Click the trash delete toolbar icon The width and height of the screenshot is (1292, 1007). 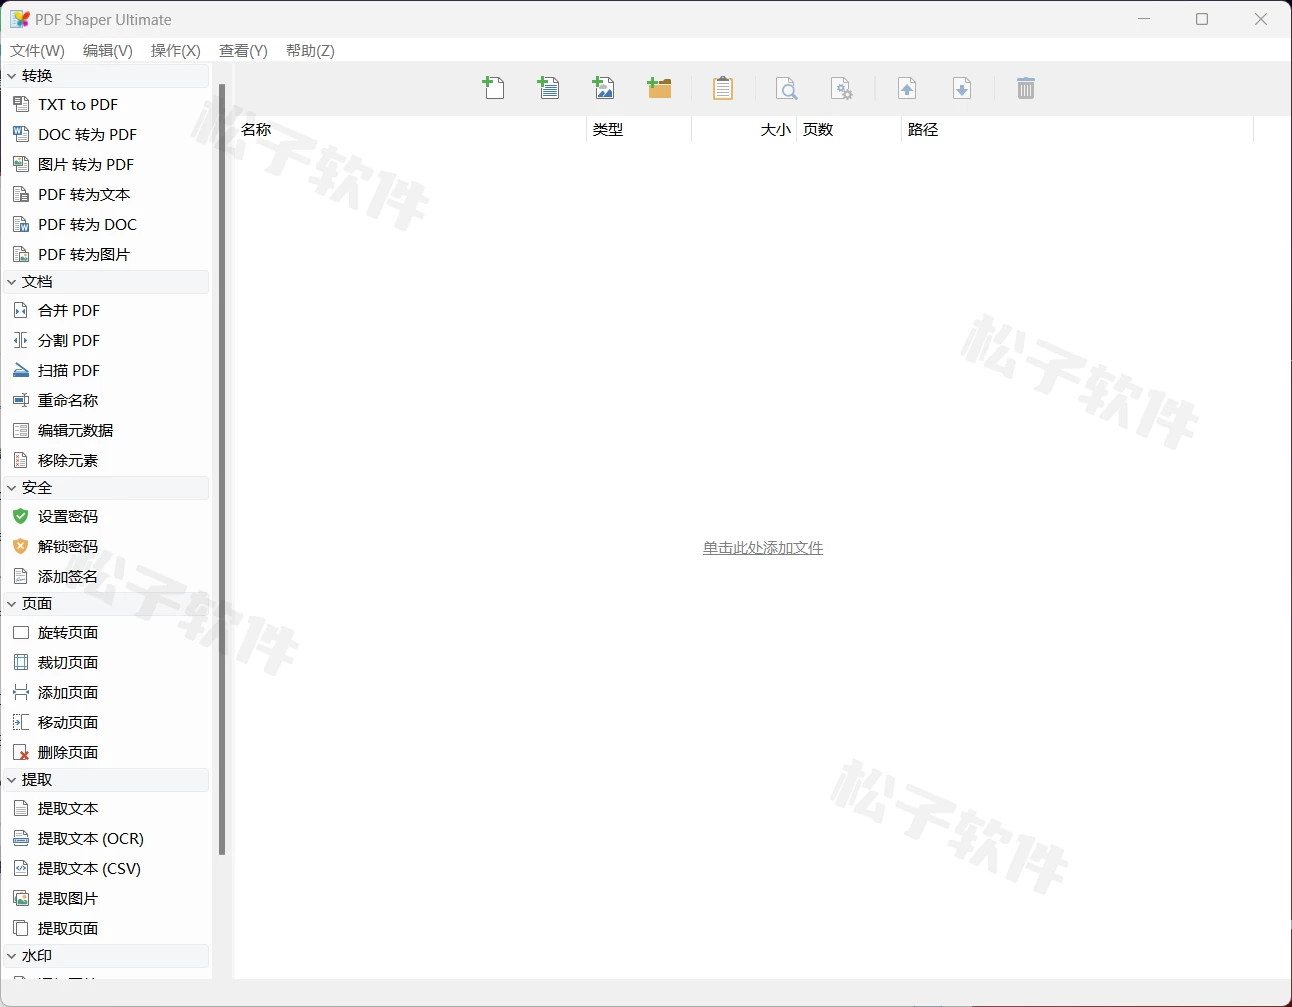(x=1026, y=89)
